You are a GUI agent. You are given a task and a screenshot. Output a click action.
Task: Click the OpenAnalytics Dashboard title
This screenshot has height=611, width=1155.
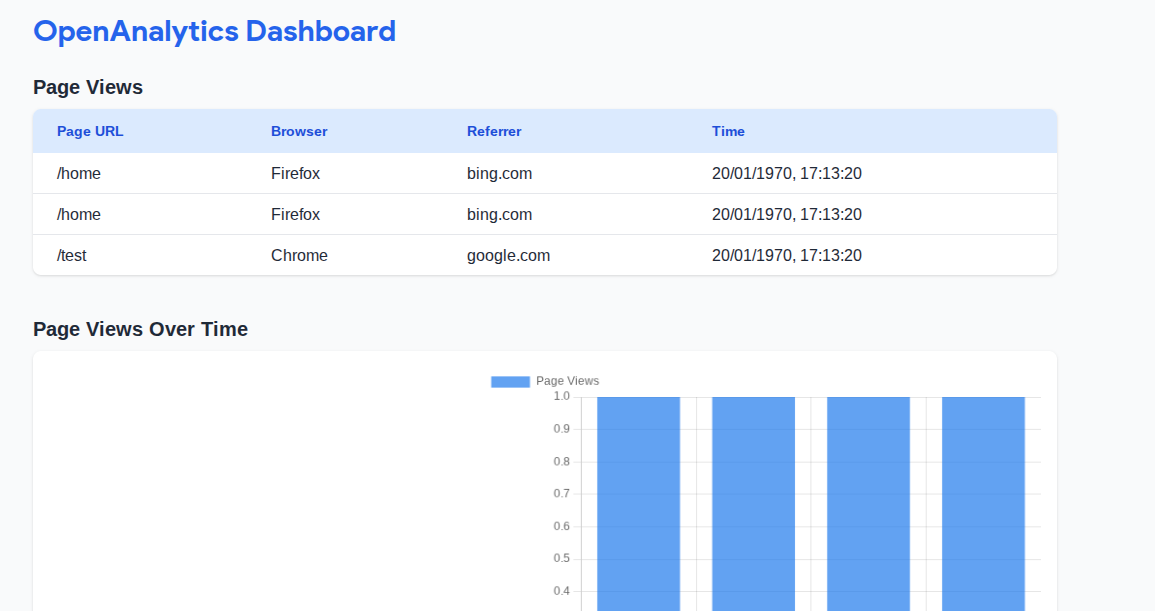pyautogui.click(x=214, y=31)
